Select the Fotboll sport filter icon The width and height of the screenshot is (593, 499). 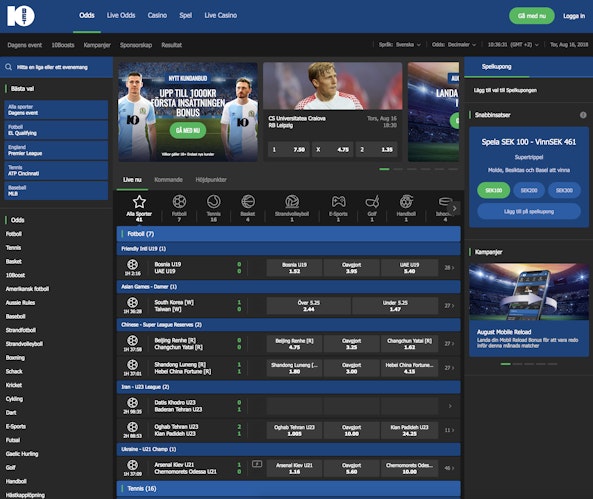[x=179, y=202]
